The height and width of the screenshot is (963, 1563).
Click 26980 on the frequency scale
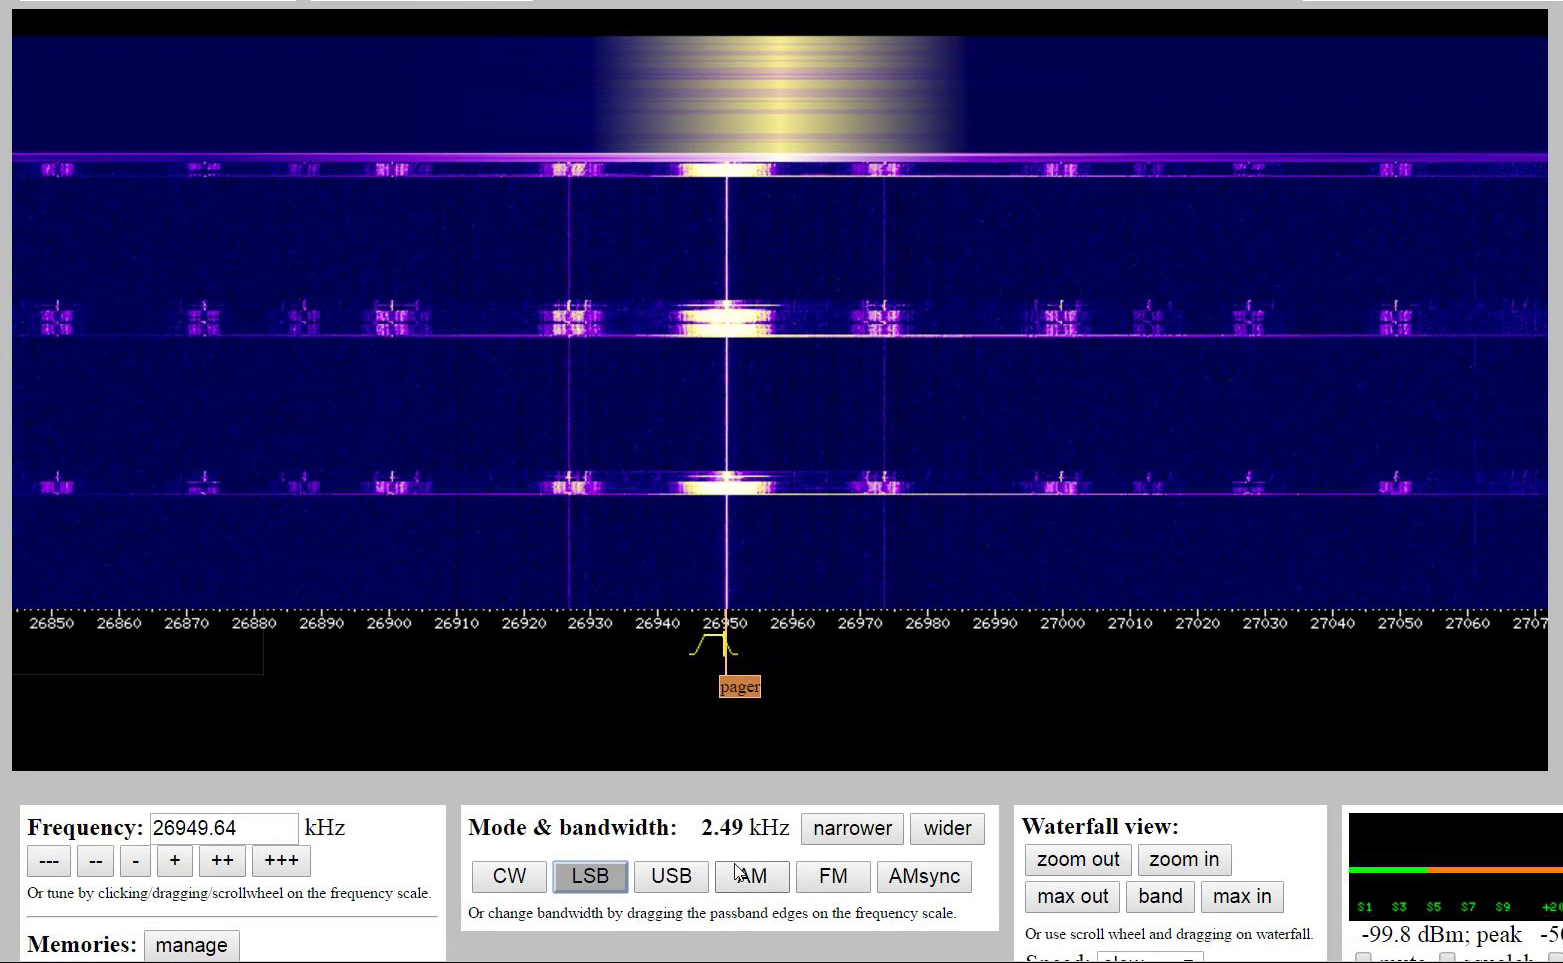[x=928, y=623]
